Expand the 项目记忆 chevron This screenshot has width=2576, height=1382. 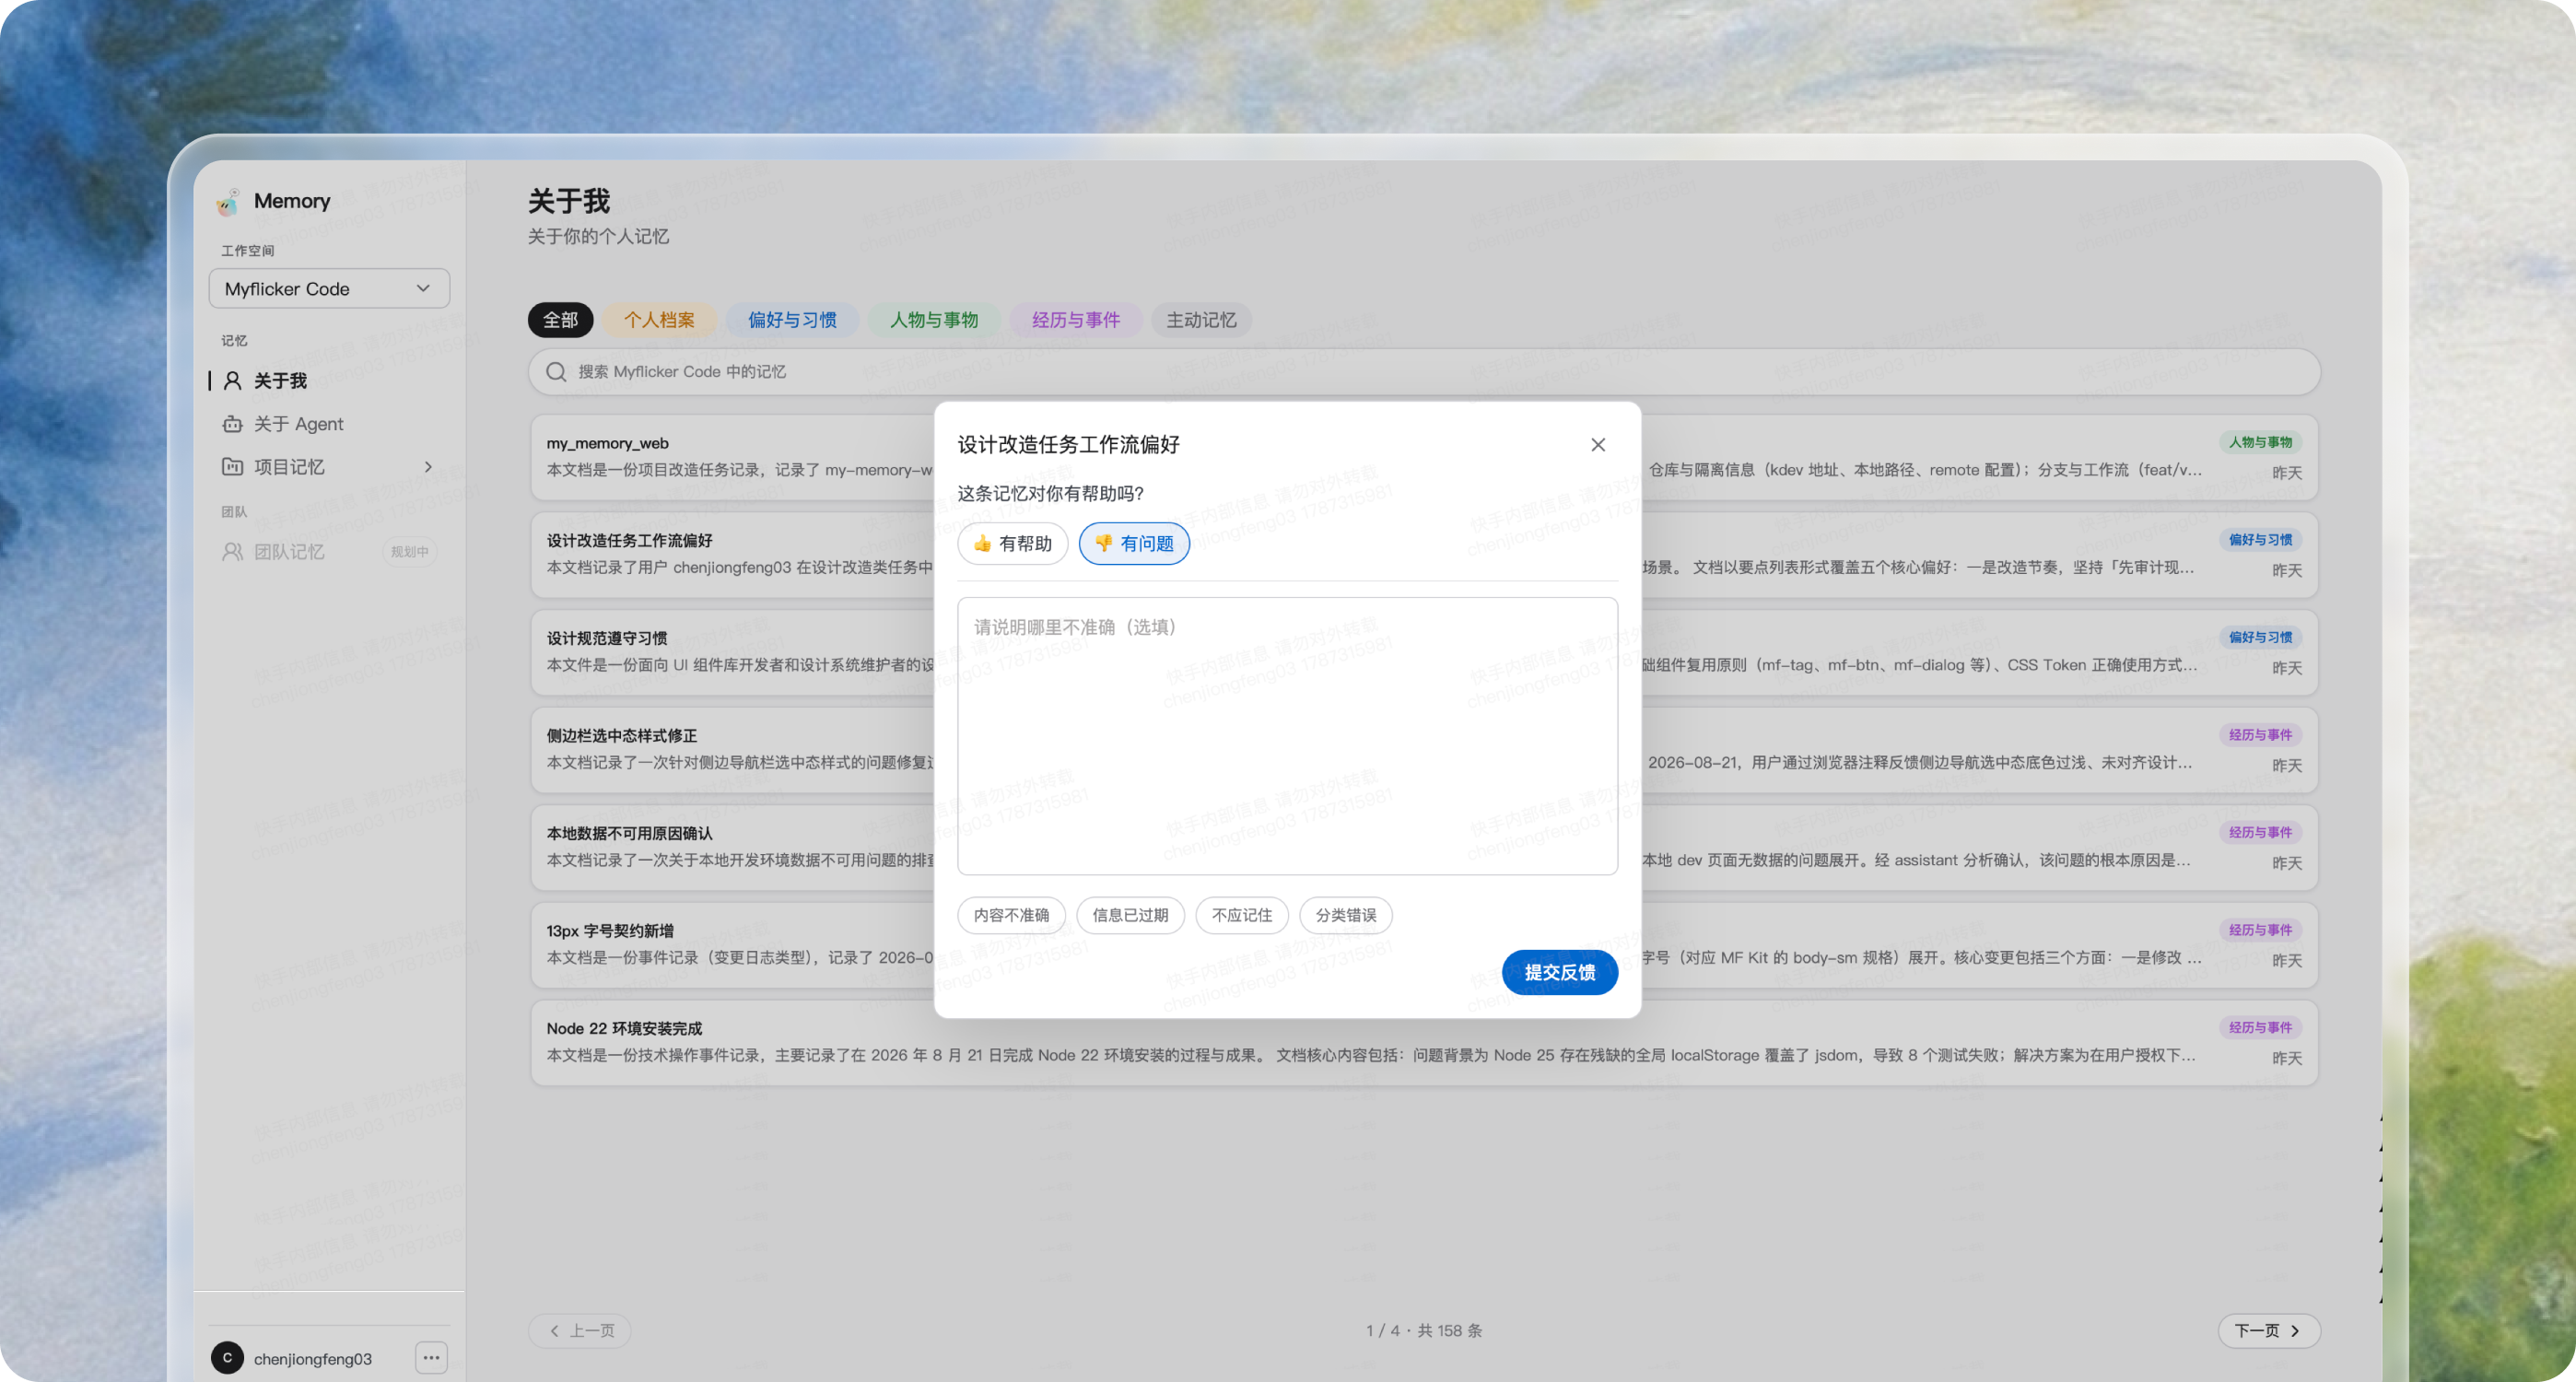428,467
